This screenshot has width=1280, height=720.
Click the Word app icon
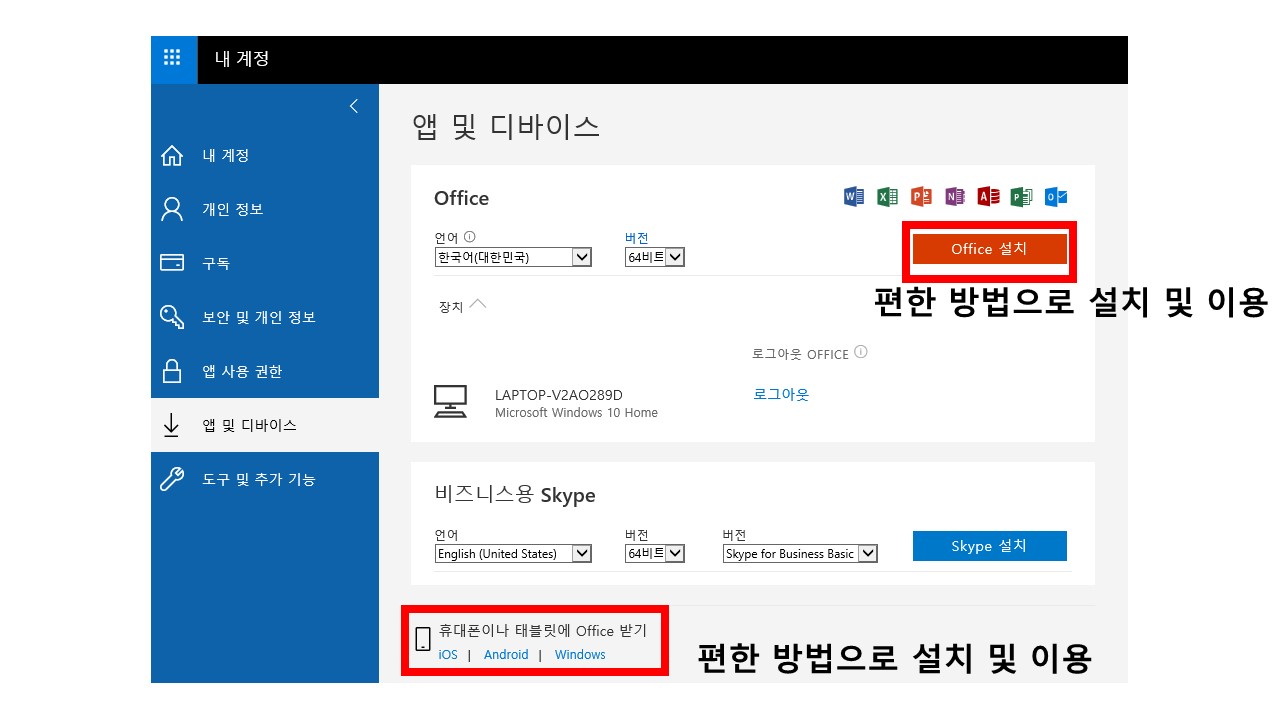tap(854, 197)
